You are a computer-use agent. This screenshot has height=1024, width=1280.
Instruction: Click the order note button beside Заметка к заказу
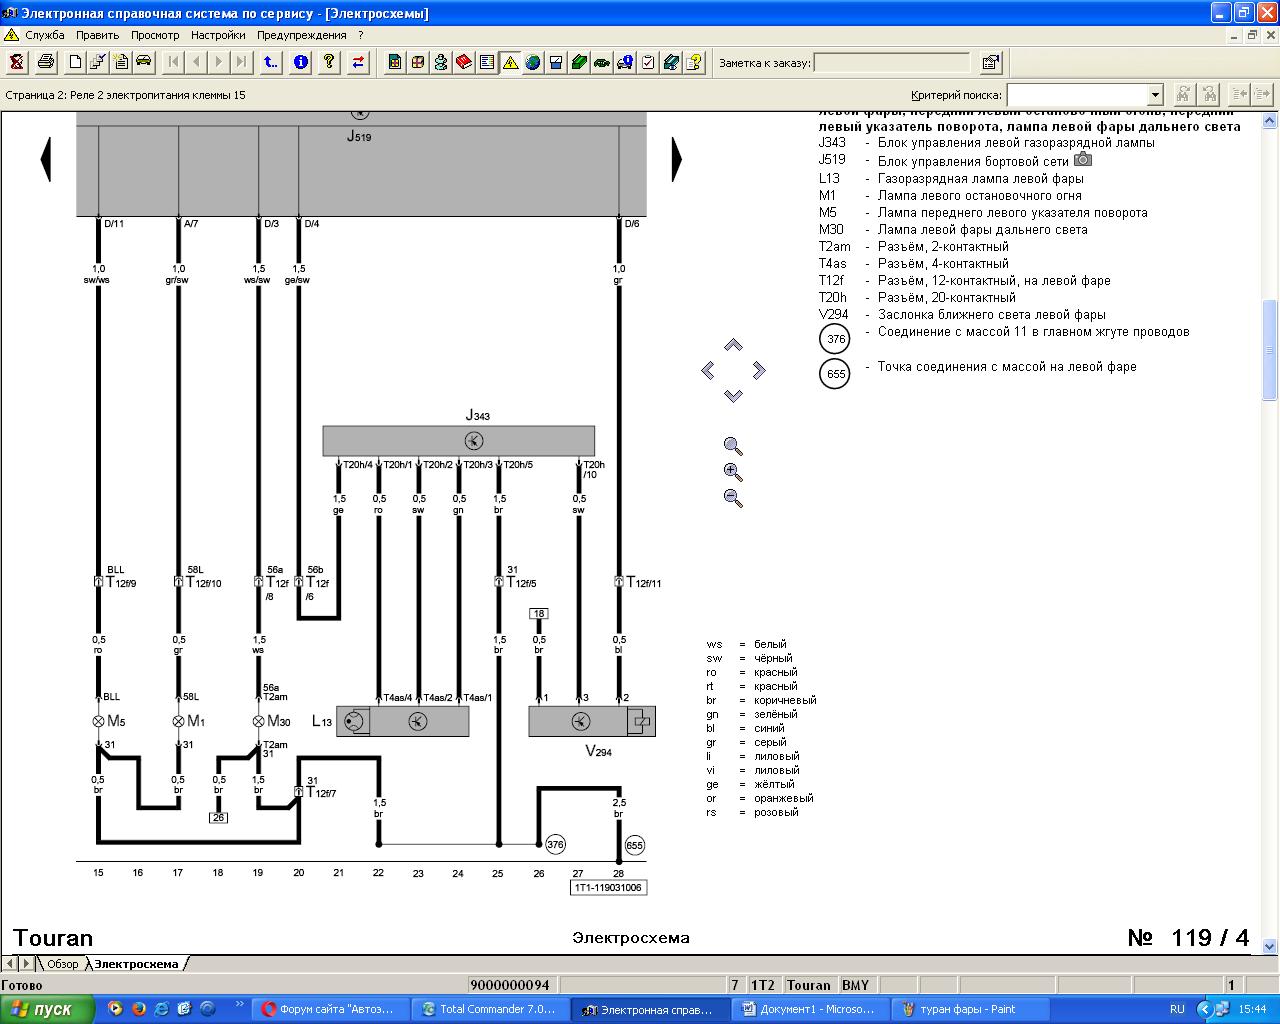tap(990, 62)
